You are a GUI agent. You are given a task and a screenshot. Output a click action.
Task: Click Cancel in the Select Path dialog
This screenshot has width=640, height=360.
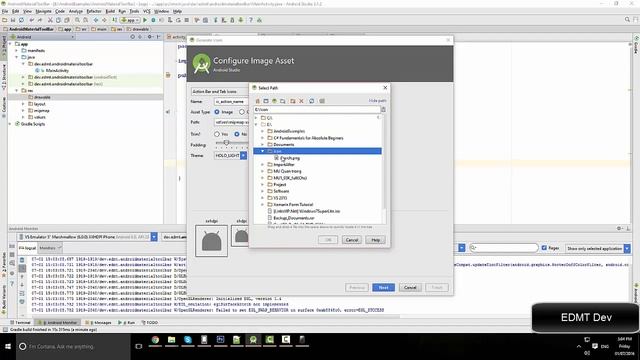click(352, 240)
